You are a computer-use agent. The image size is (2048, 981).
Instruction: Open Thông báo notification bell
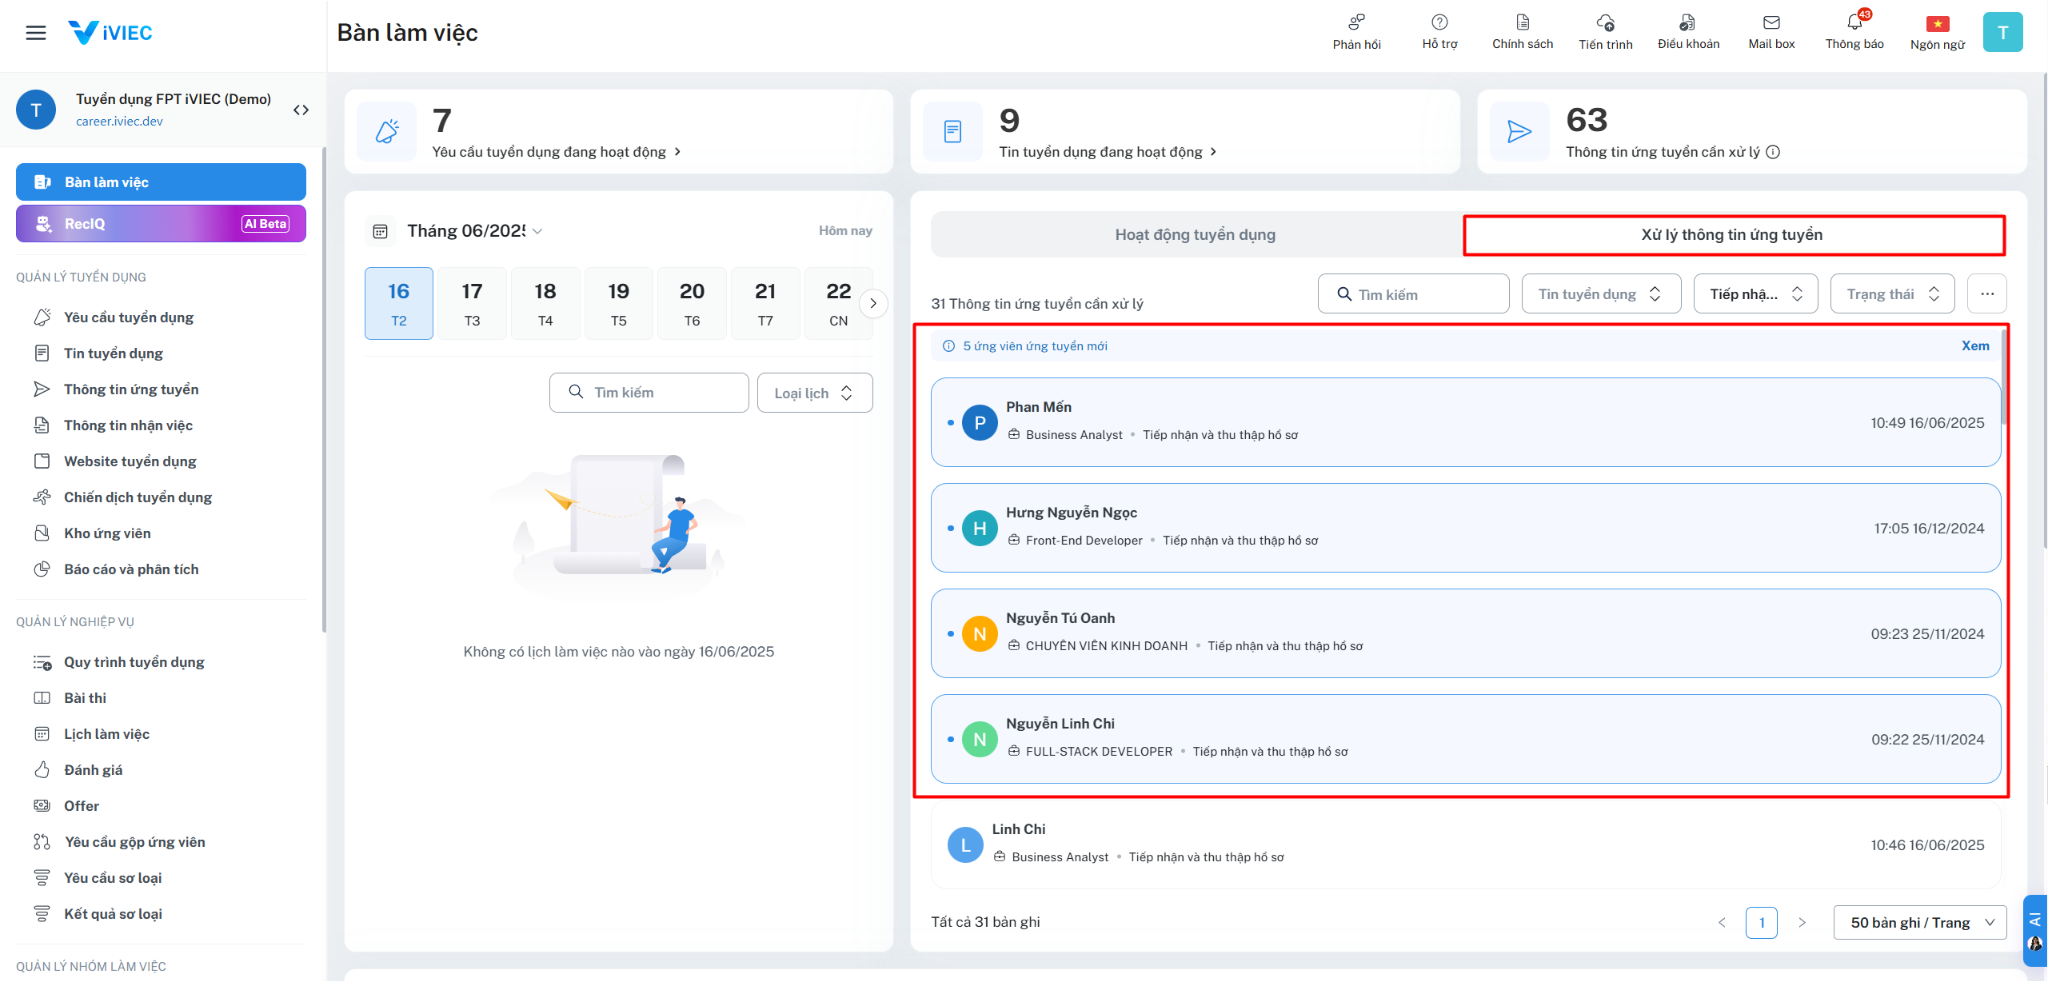point(1855,22)
